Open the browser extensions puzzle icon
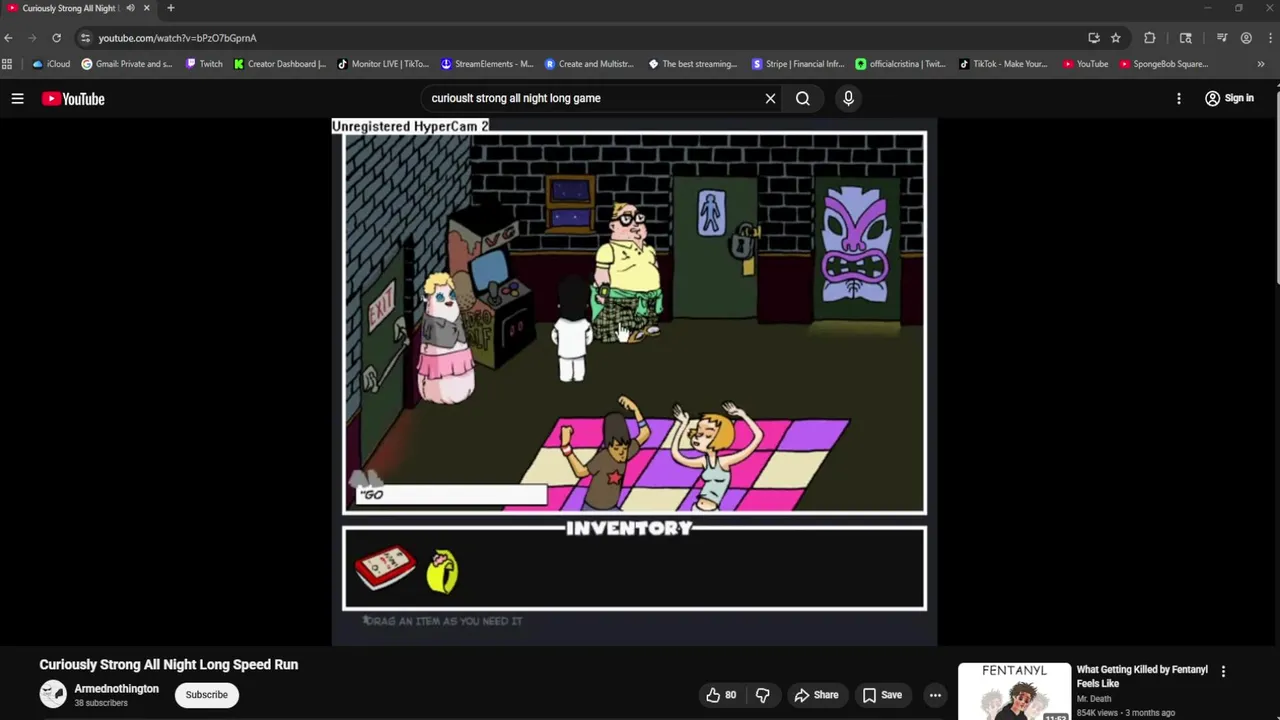The height and width of the screenshot is (720, 1280). pyautogui.click(x=1150, y=38)
